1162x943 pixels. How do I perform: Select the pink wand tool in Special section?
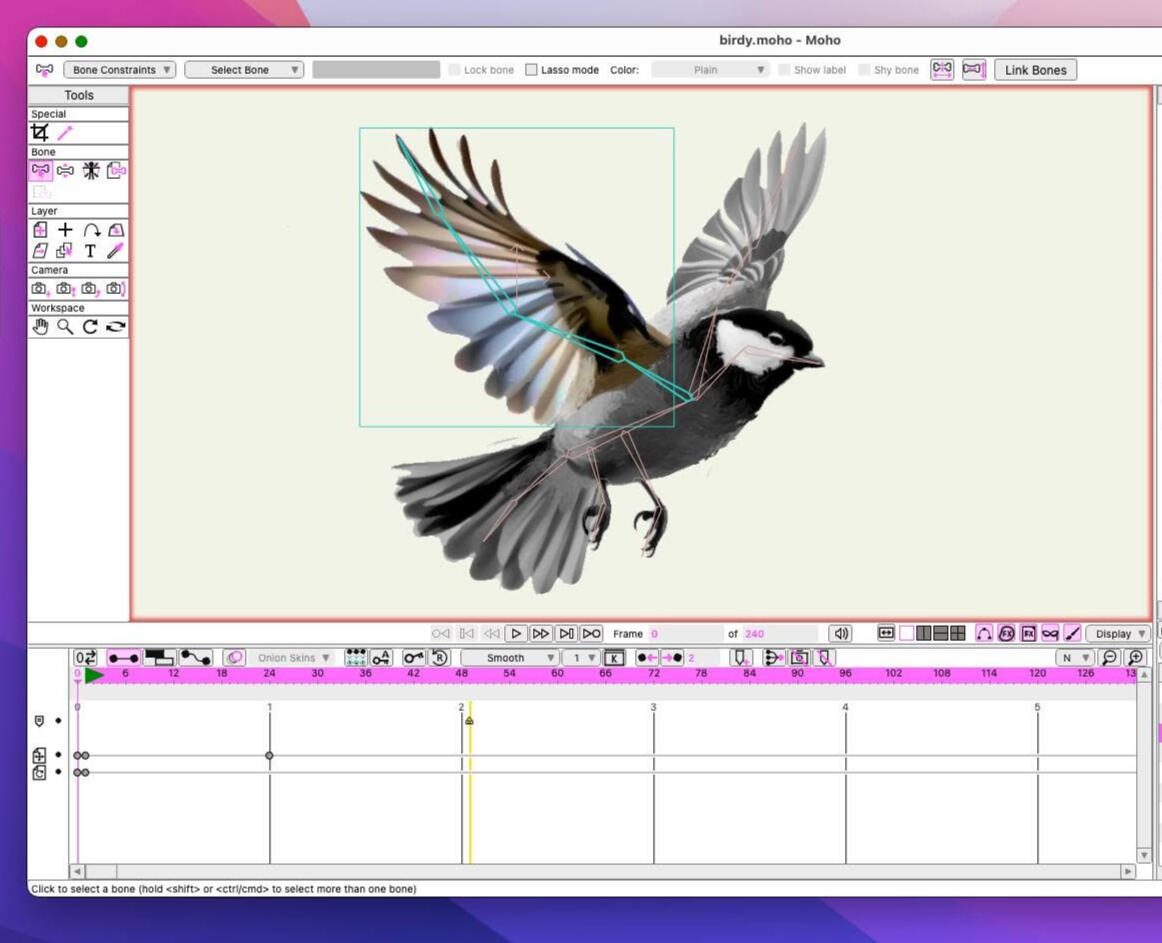point(65,133)
